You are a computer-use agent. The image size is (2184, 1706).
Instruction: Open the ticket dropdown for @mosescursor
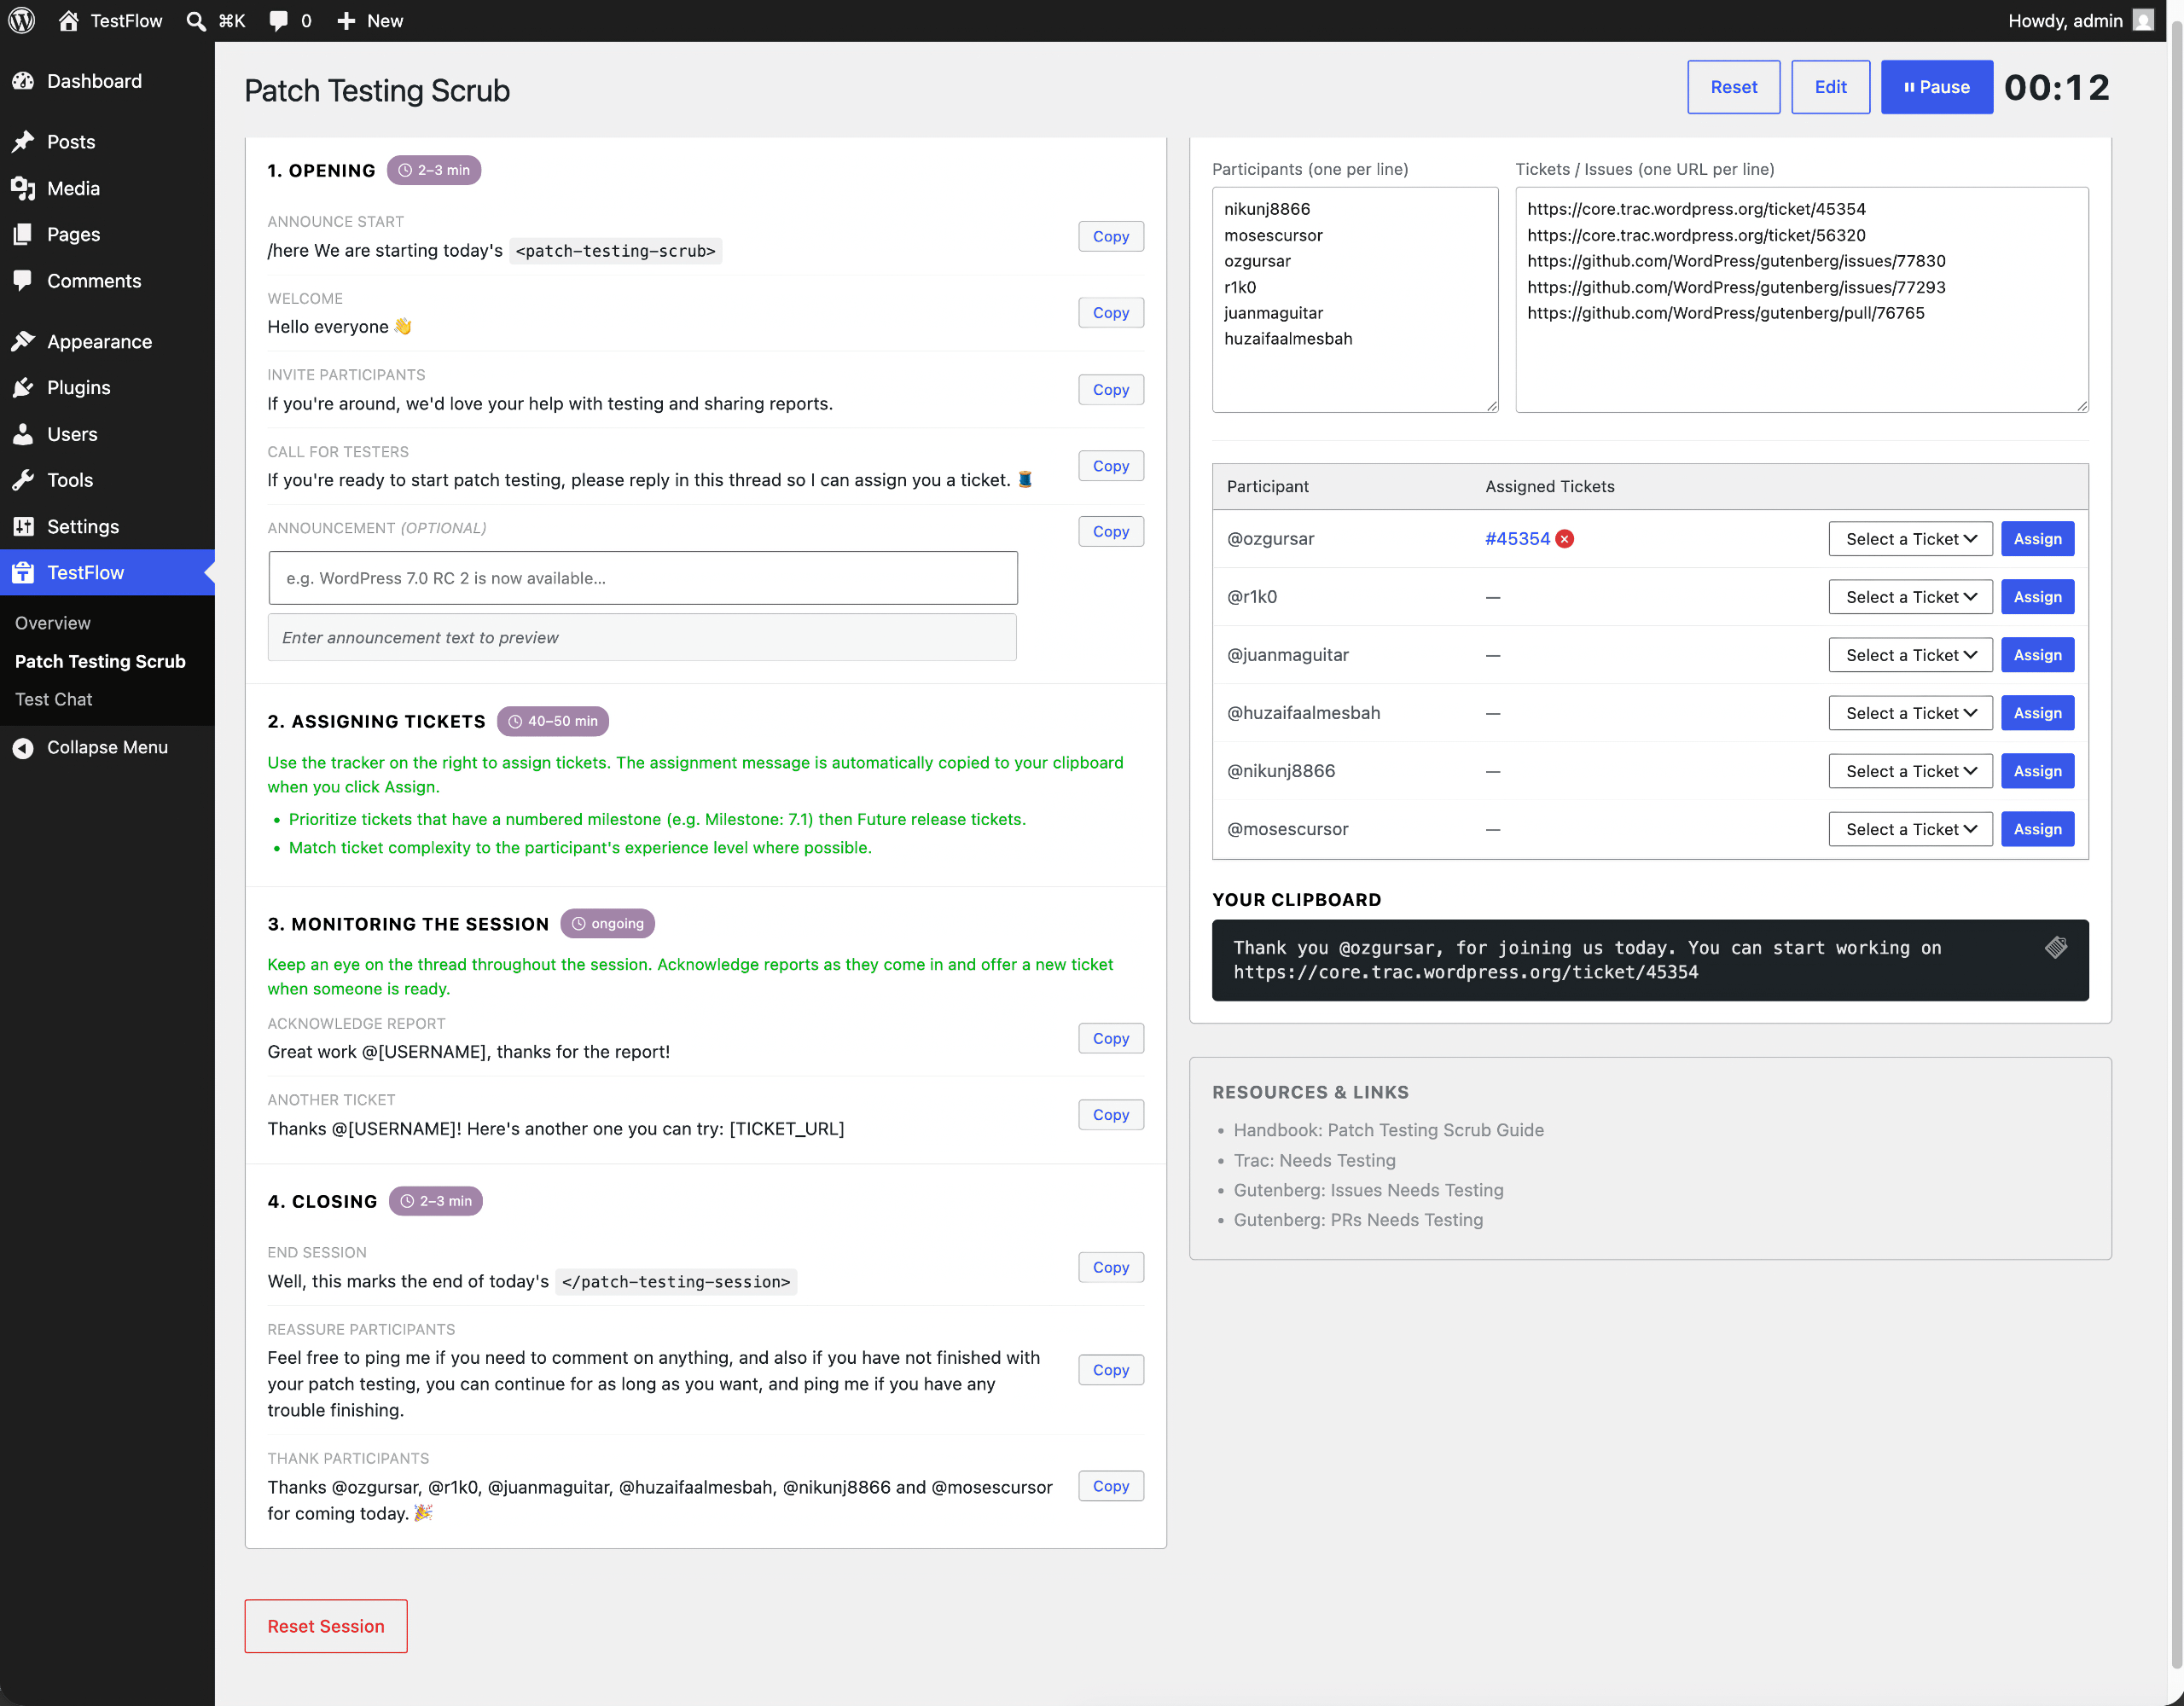pyautogui.click(x=1910, y=829)
